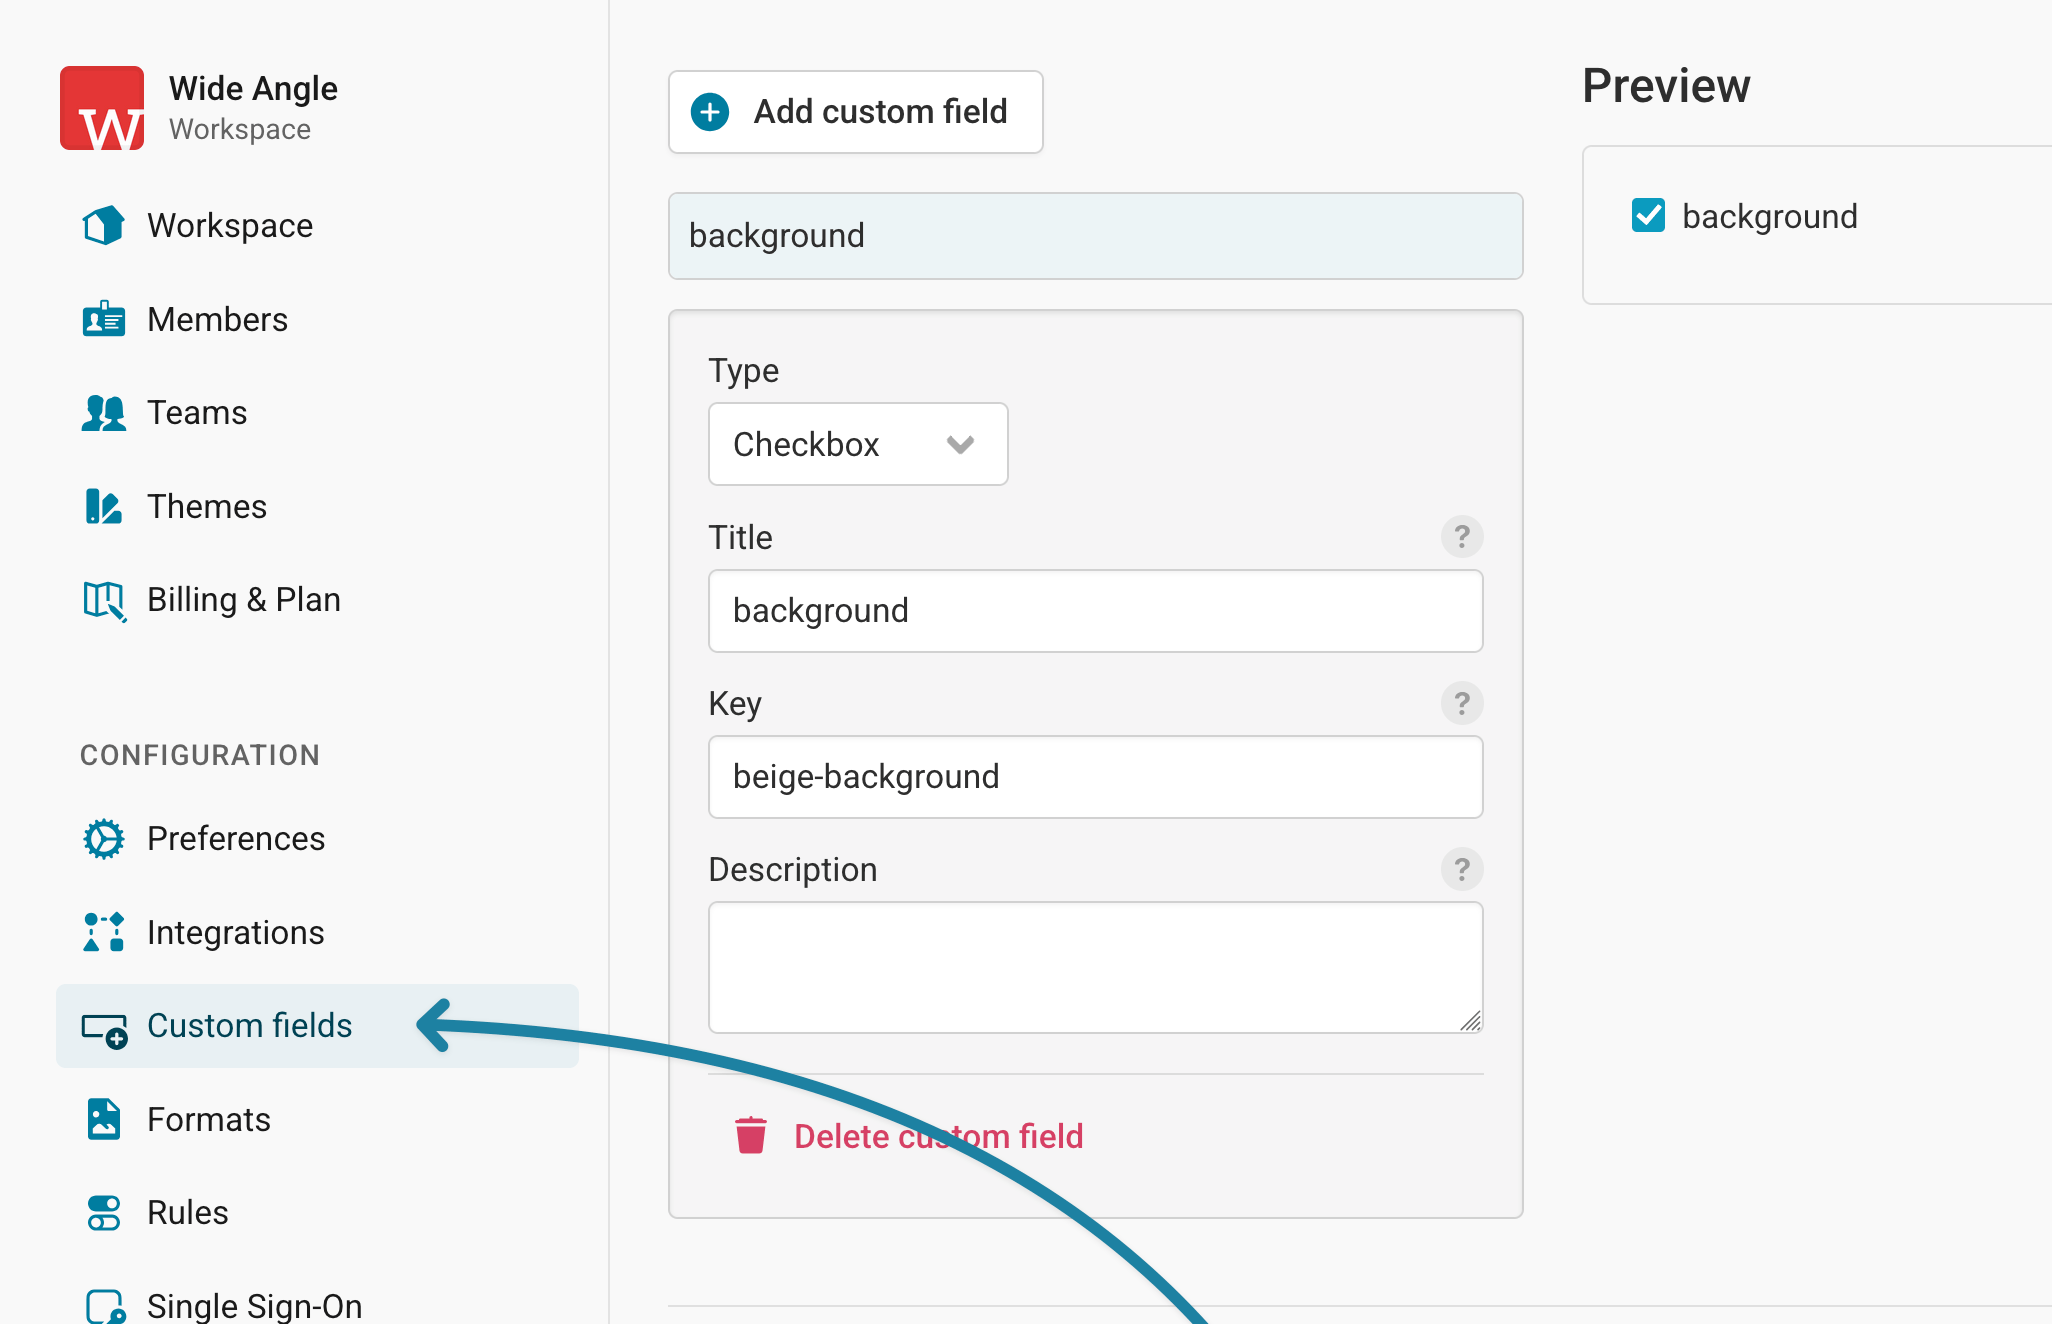
Task: Click the Themes swatch icon
Action: click(104, 507)
